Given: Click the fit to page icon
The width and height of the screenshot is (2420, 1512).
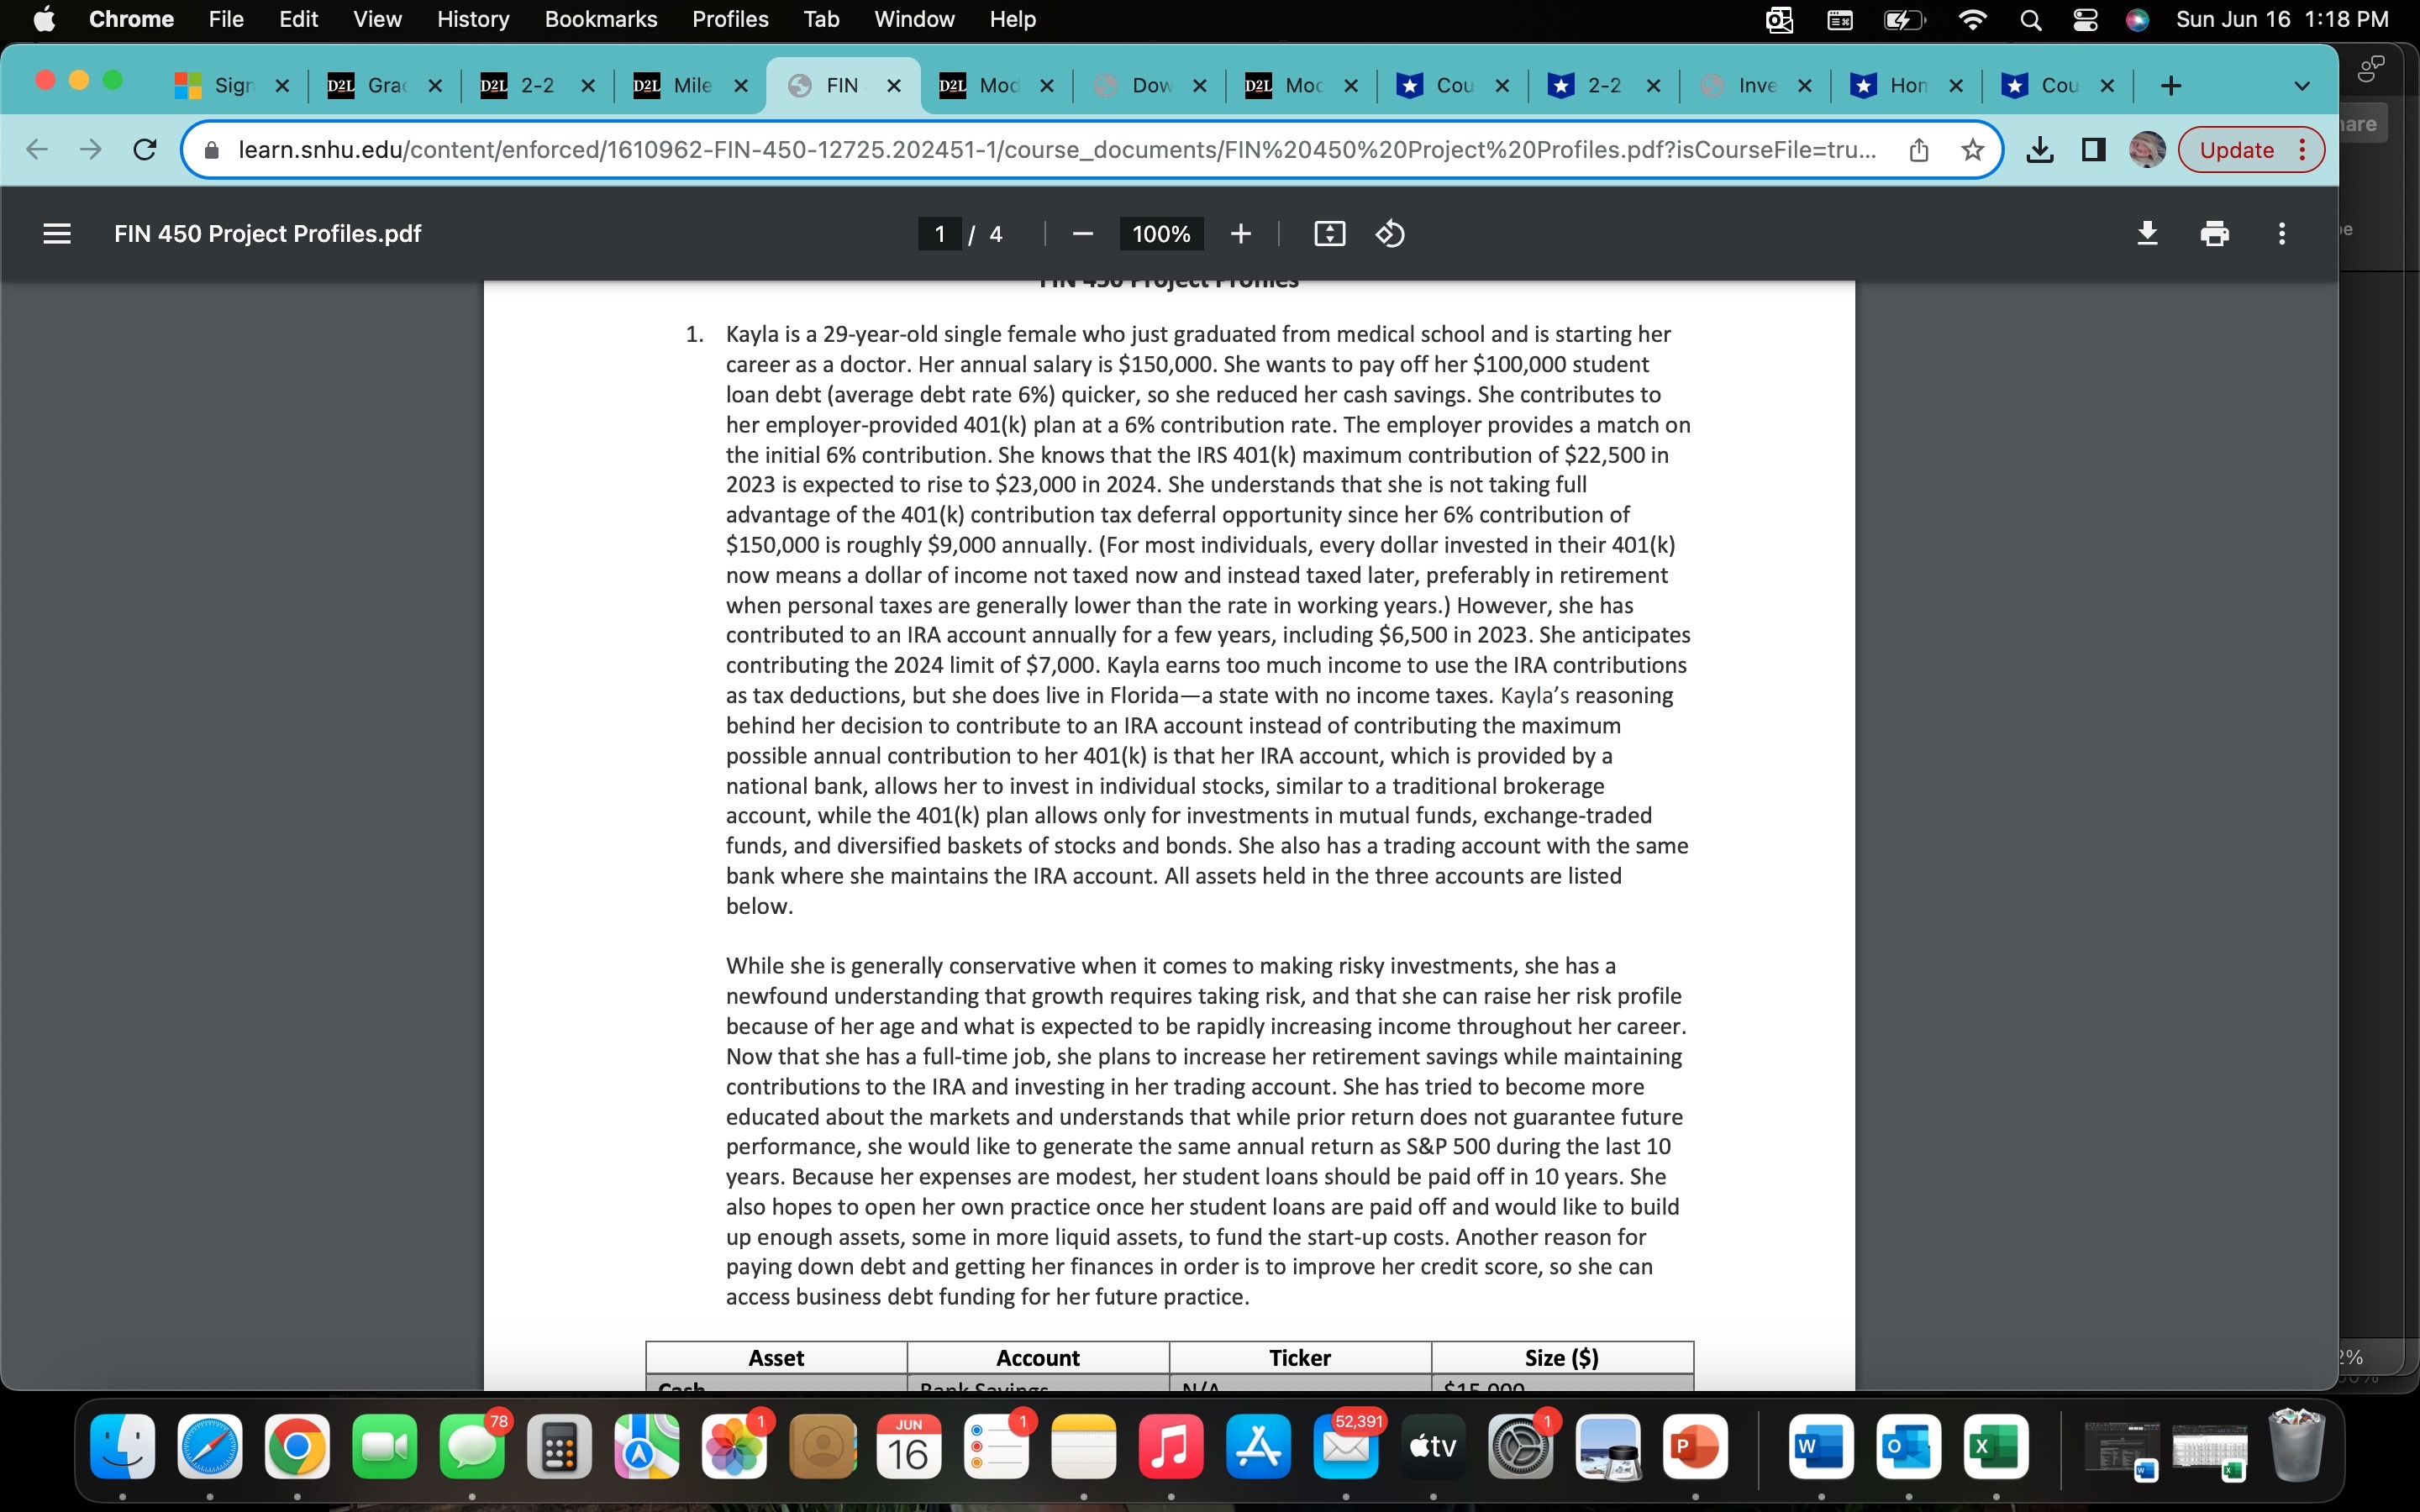Looking at the screenshot, I should pyautogui.click(x=1329, y=234).
